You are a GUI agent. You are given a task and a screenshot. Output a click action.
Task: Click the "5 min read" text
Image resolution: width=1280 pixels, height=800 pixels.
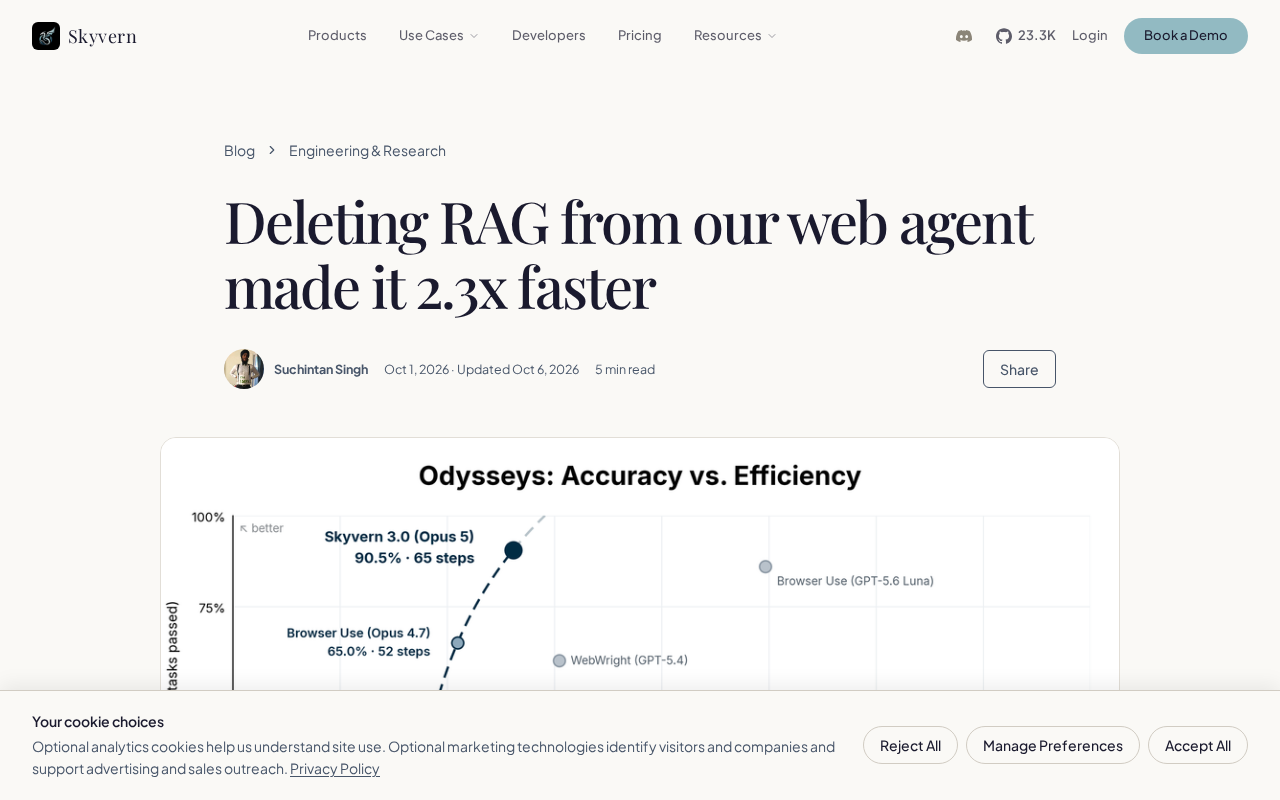tap(625, 369)
